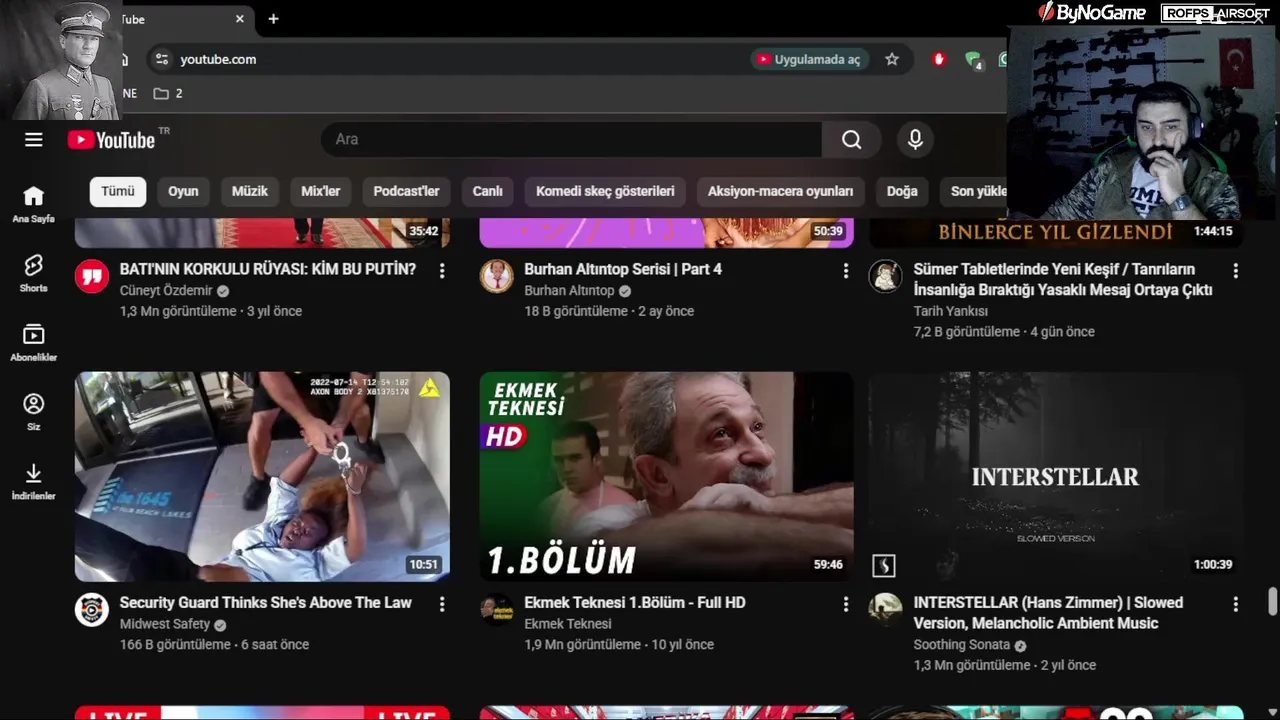Image resolution: width=1280 pixels, height=720 pixels.
Task: Select the Doğa filter chip
Action: click(902, 191)
